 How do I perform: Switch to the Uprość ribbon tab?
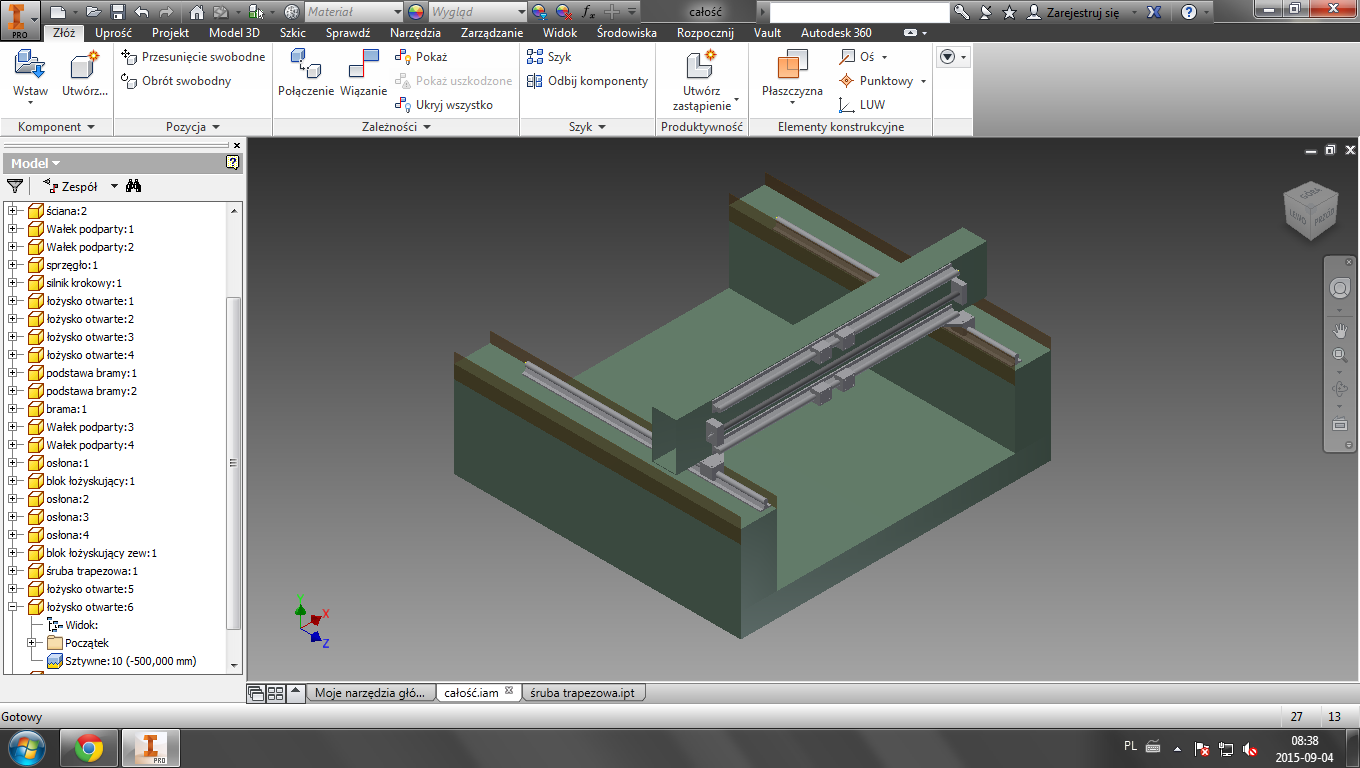(x=113, y=33)
